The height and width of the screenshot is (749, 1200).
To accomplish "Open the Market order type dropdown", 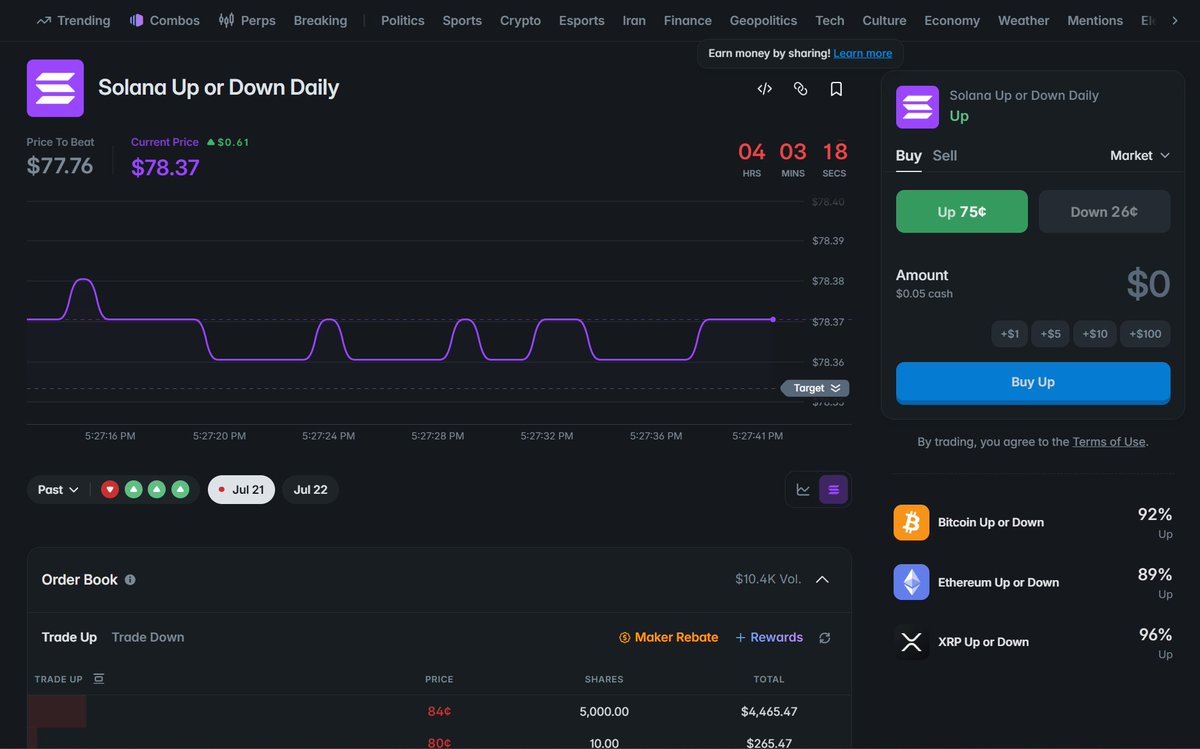I will [1140, 155].
